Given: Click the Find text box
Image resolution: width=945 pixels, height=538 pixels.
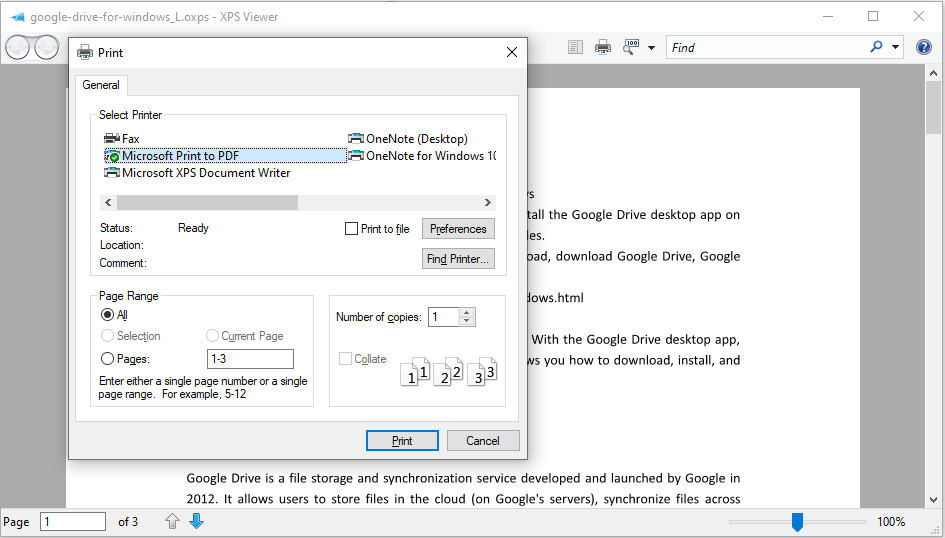Looking at the screenshot, I should [766, 48].
